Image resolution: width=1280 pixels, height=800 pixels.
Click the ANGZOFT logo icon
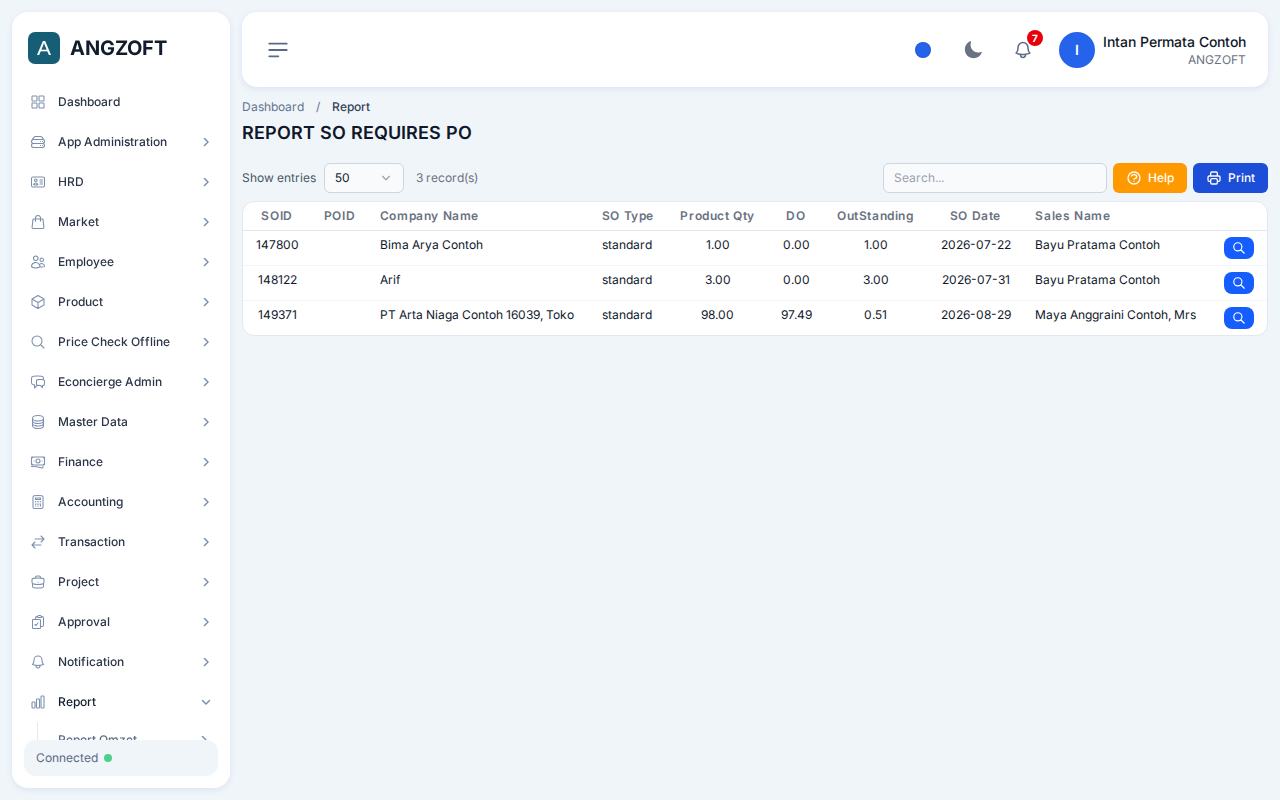pos(44,48)
